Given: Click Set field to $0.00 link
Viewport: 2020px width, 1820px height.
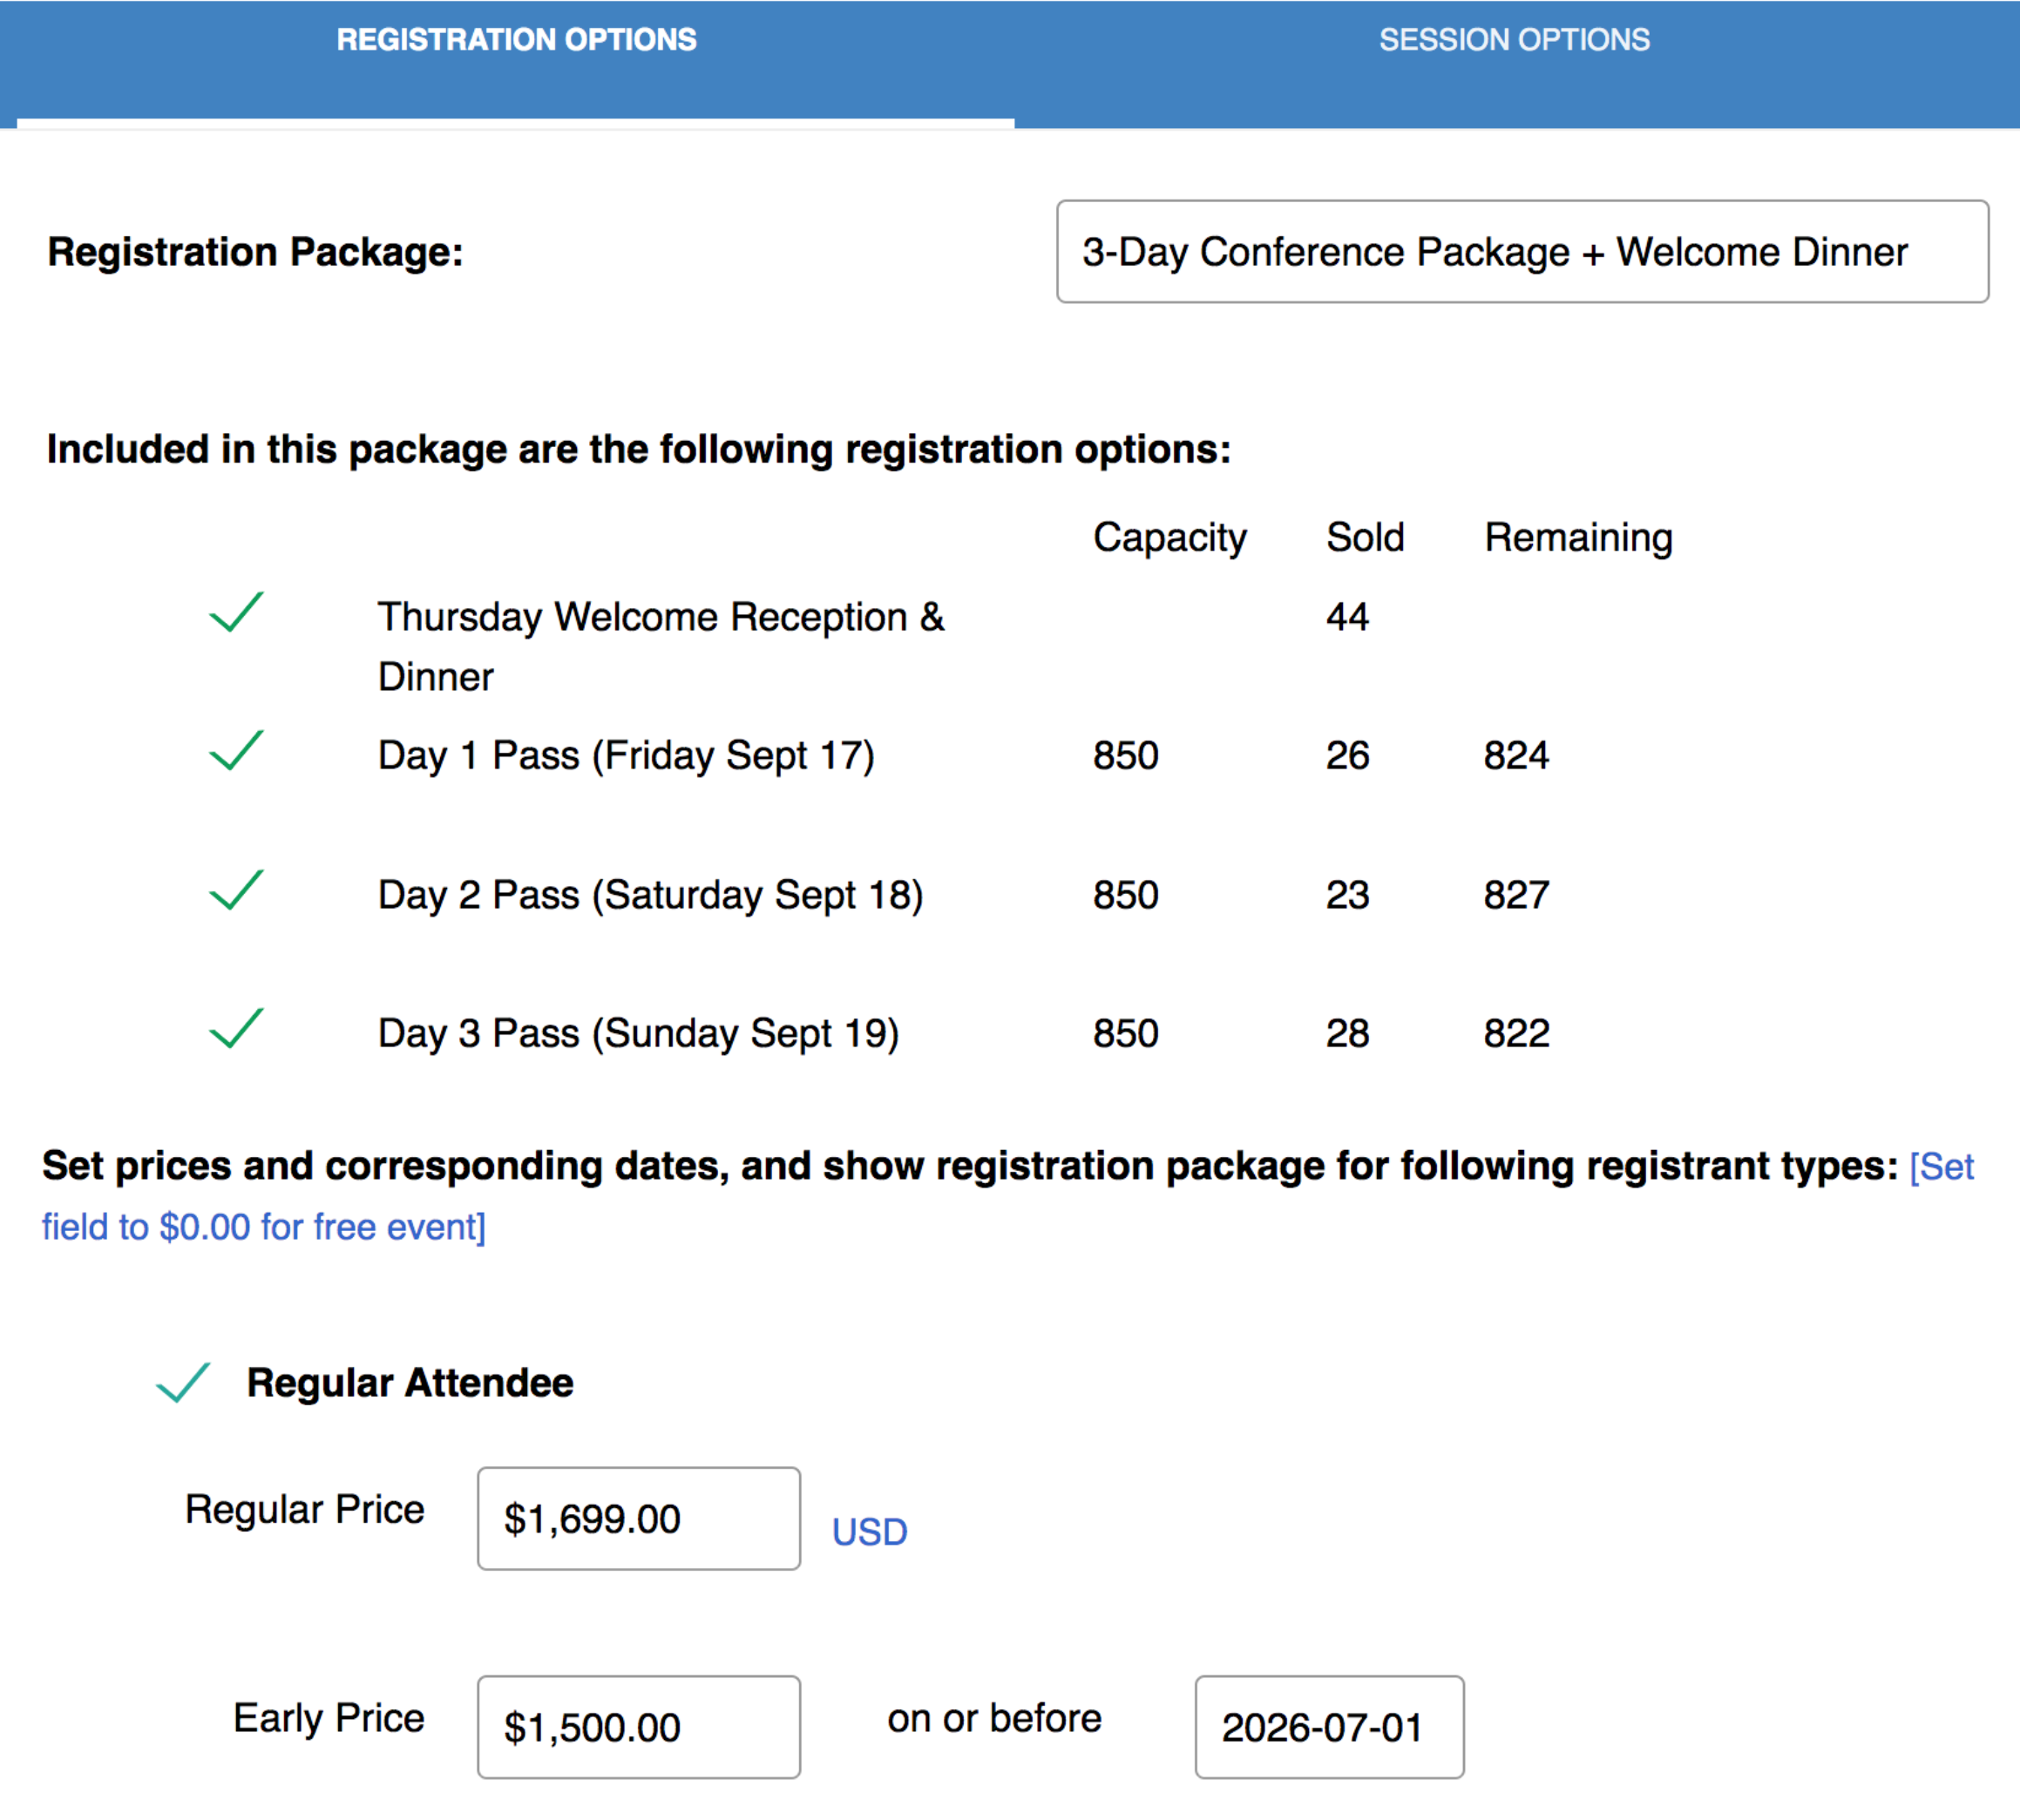Looking at the screenshot, I should [263, 1227].
